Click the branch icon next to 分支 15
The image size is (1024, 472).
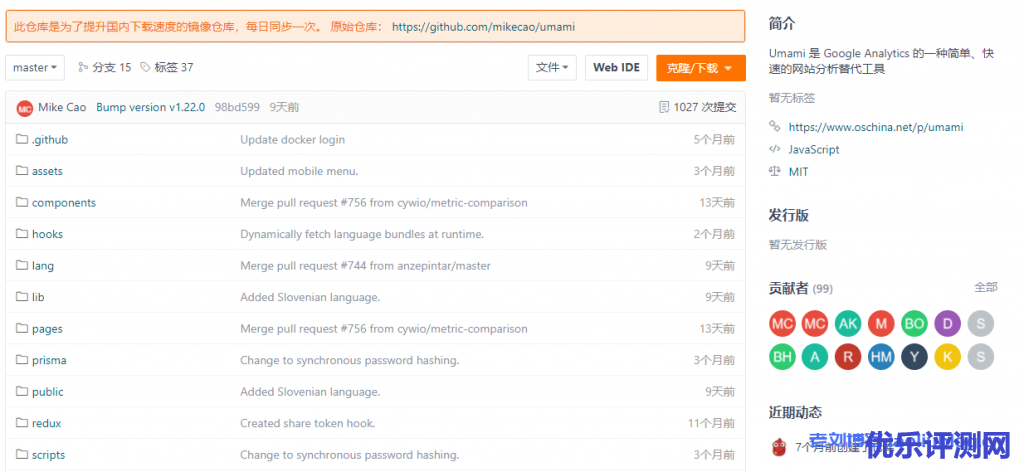tap(83, 68)
